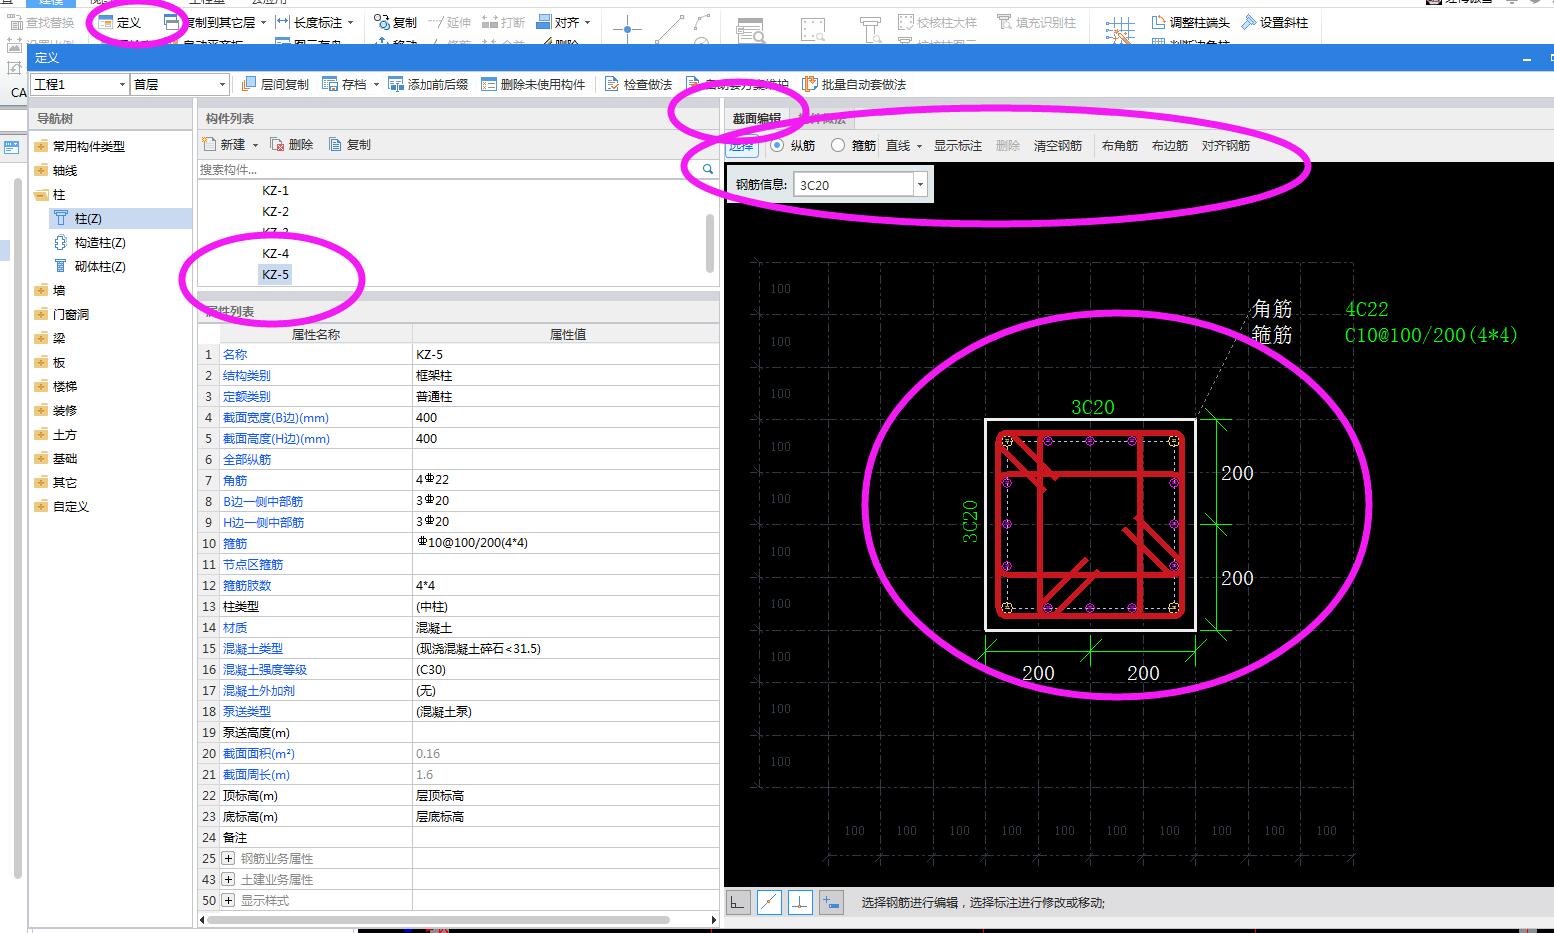Click 清空钢筋 clear rebar button

(x=1058, y=146)
